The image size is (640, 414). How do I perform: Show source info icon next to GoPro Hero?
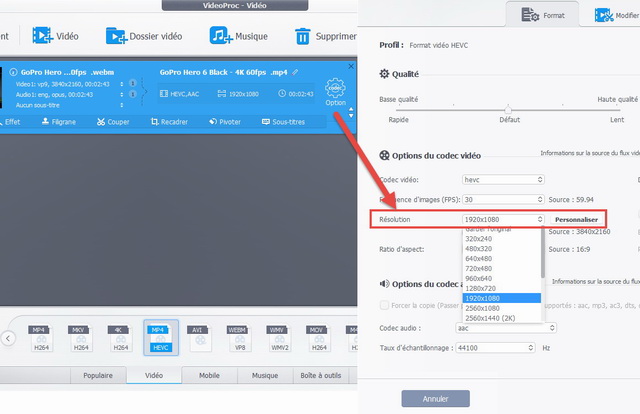tap(13, 72)
